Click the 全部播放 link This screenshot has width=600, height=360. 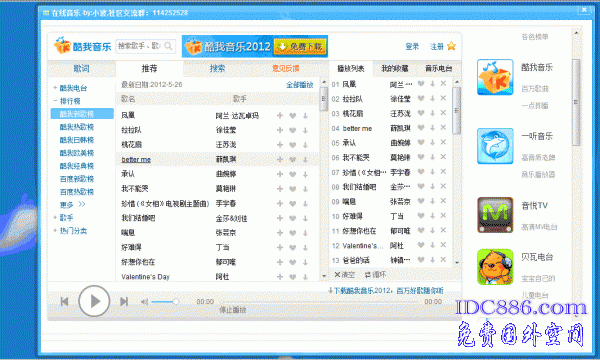coord(300,85)
